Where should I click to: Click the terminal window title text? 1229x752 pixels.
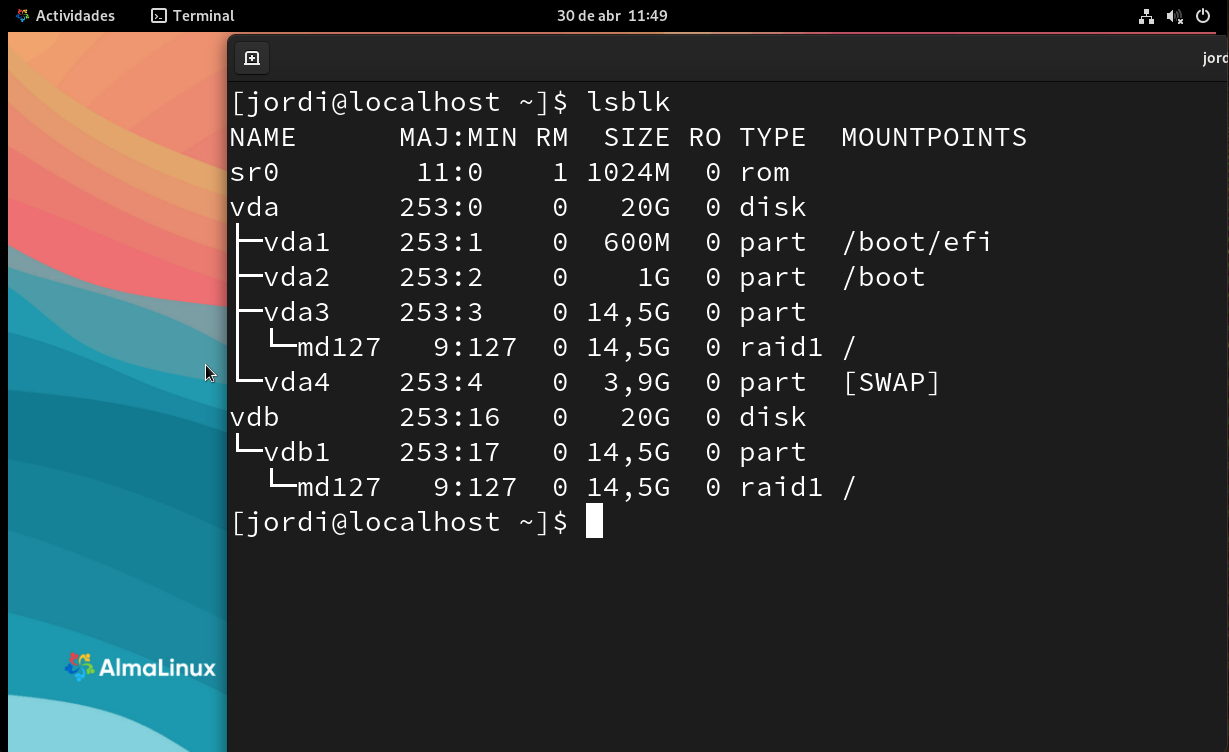[x=1214, y=58]
